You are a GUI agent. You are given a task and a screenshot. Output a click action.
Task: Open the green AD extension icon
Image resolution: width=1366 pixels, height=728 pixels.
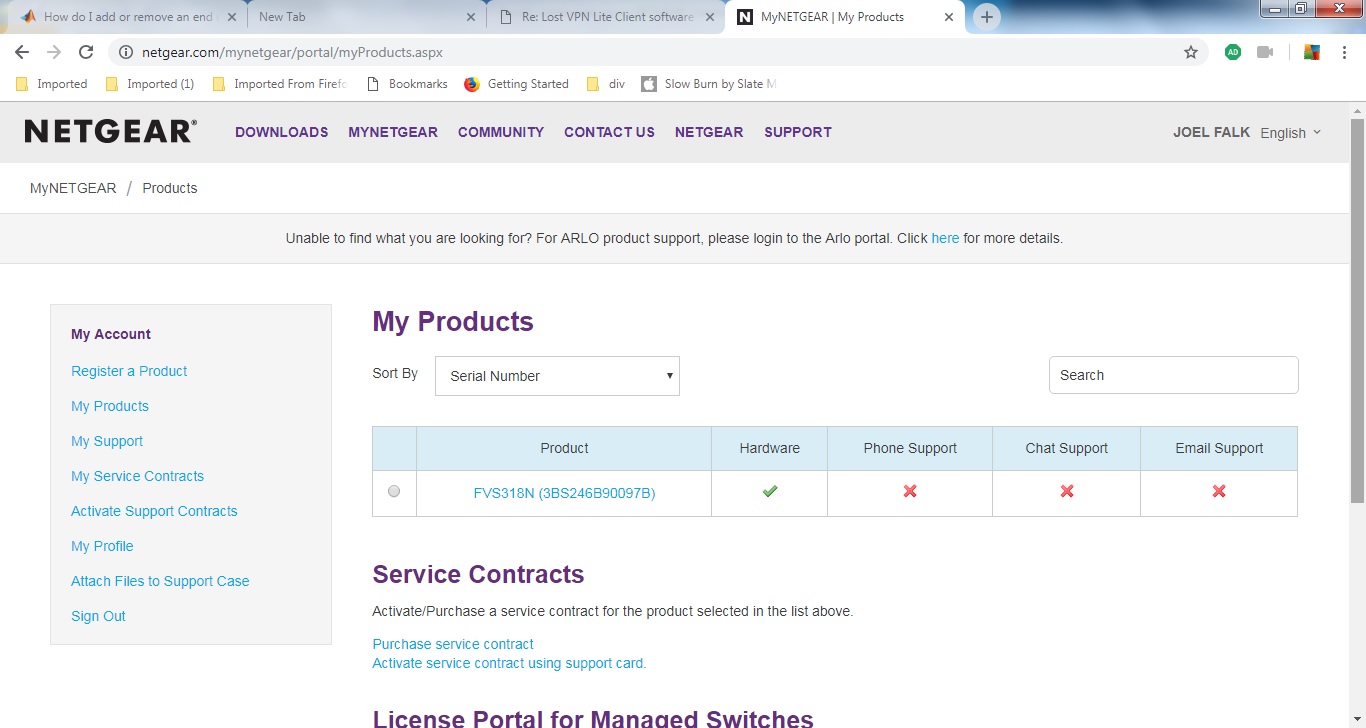tap(1233, 52)
